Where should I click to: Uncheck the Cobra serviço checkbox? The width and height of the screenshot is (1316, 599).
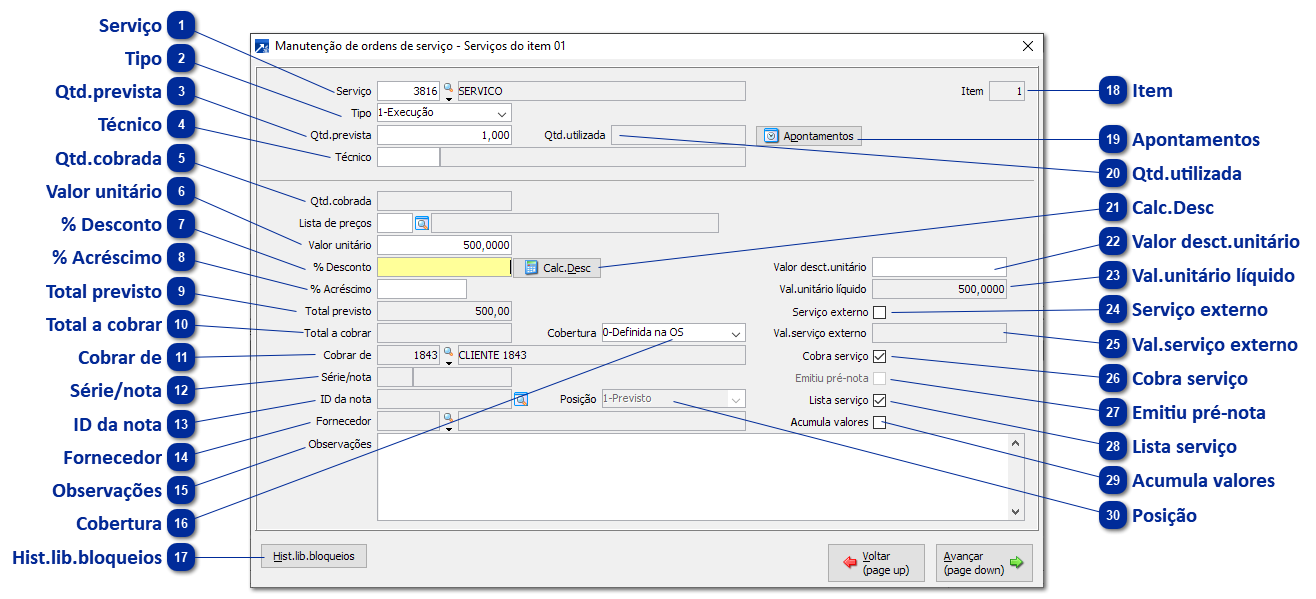pyautogui.click(x=879, y=356)
